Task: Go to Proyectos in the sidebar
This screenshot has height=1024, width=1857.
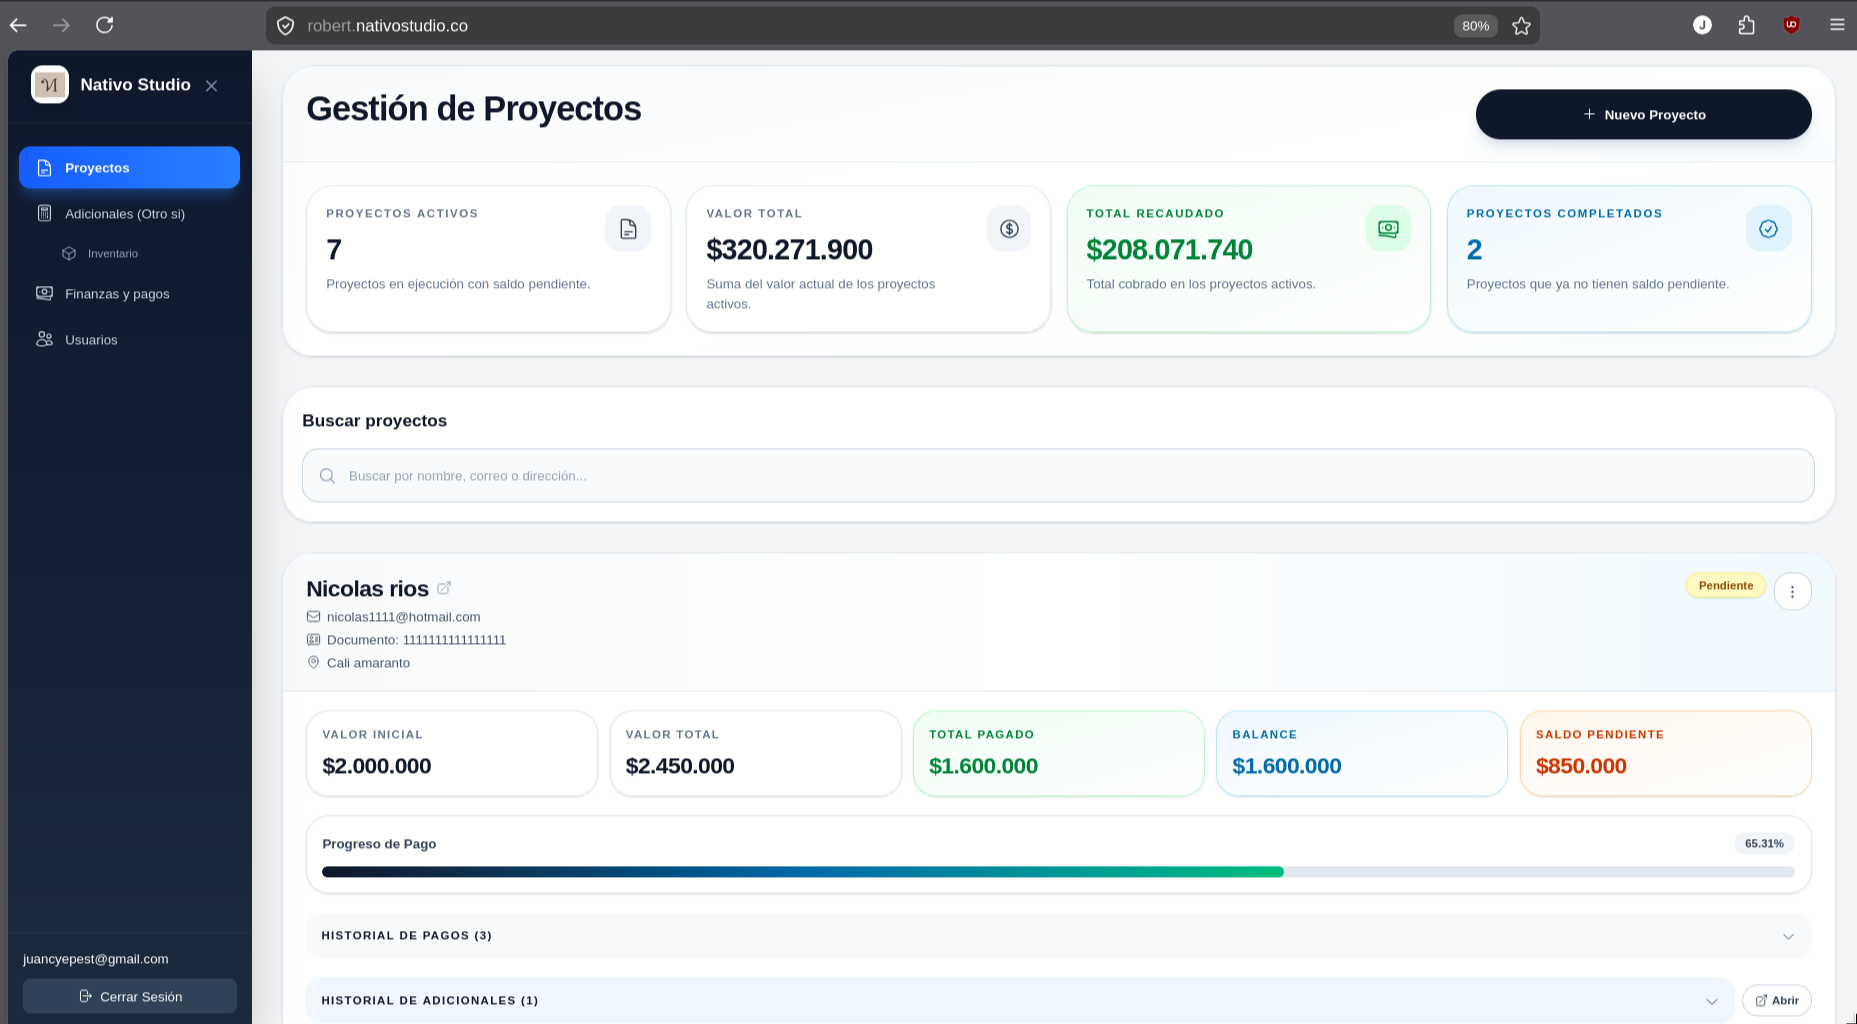Action: click(x=129, y=168)
